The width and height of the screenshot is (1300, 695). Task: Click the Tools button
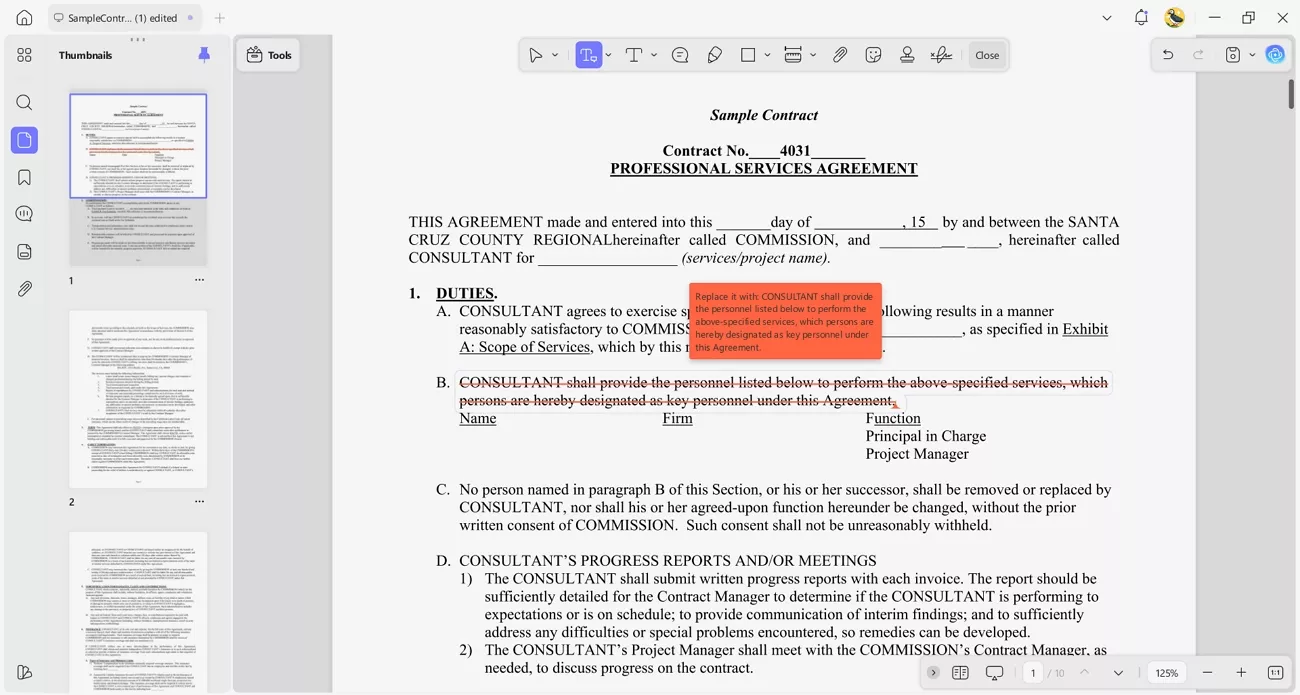point(269,55)
